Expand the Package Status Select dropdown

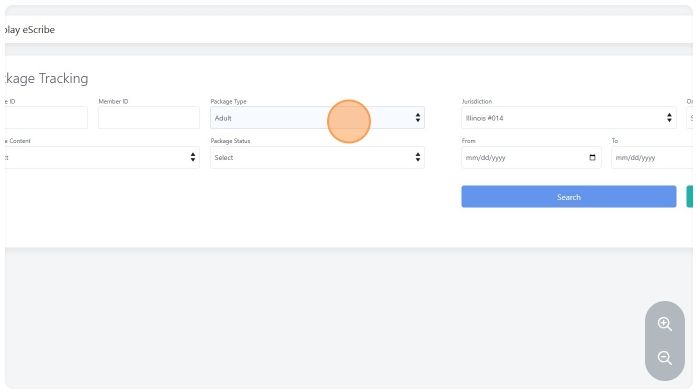pos(317,157)
